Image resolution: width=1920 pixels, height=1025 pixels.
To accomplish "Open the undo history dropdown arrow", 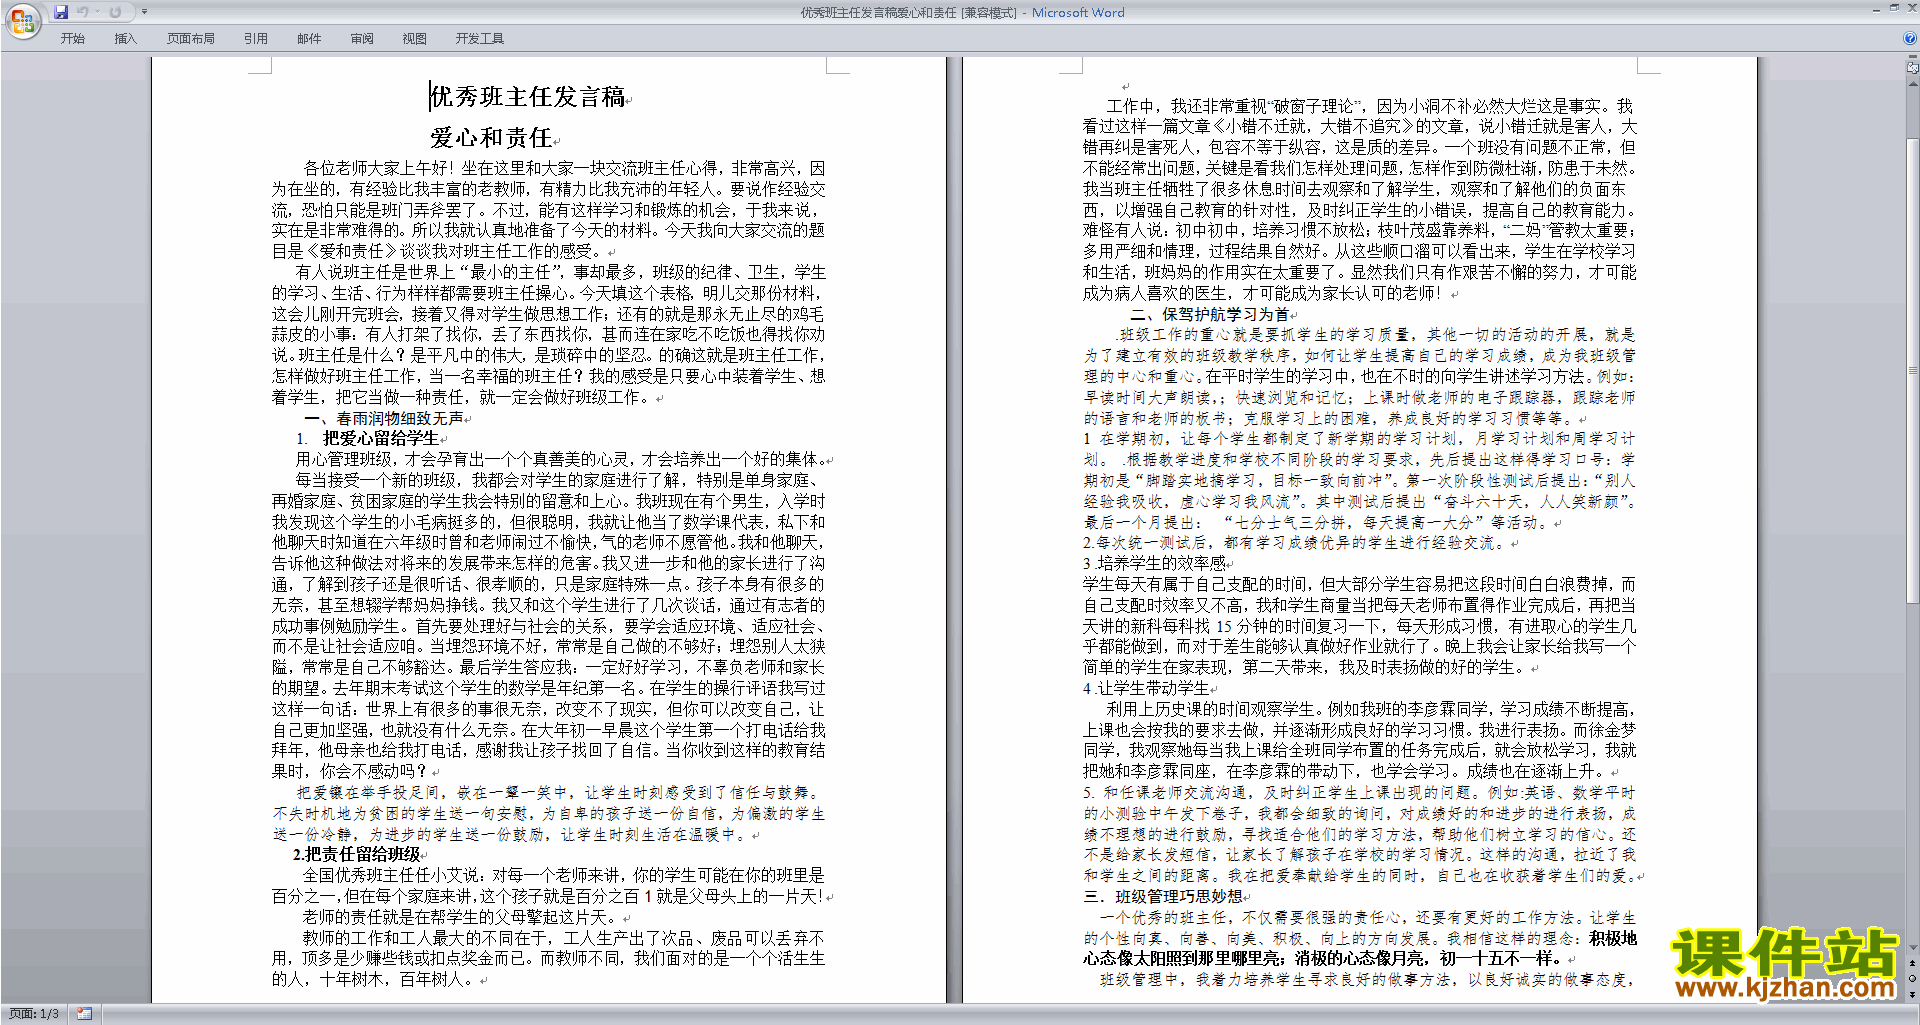I will click(97, 12).
